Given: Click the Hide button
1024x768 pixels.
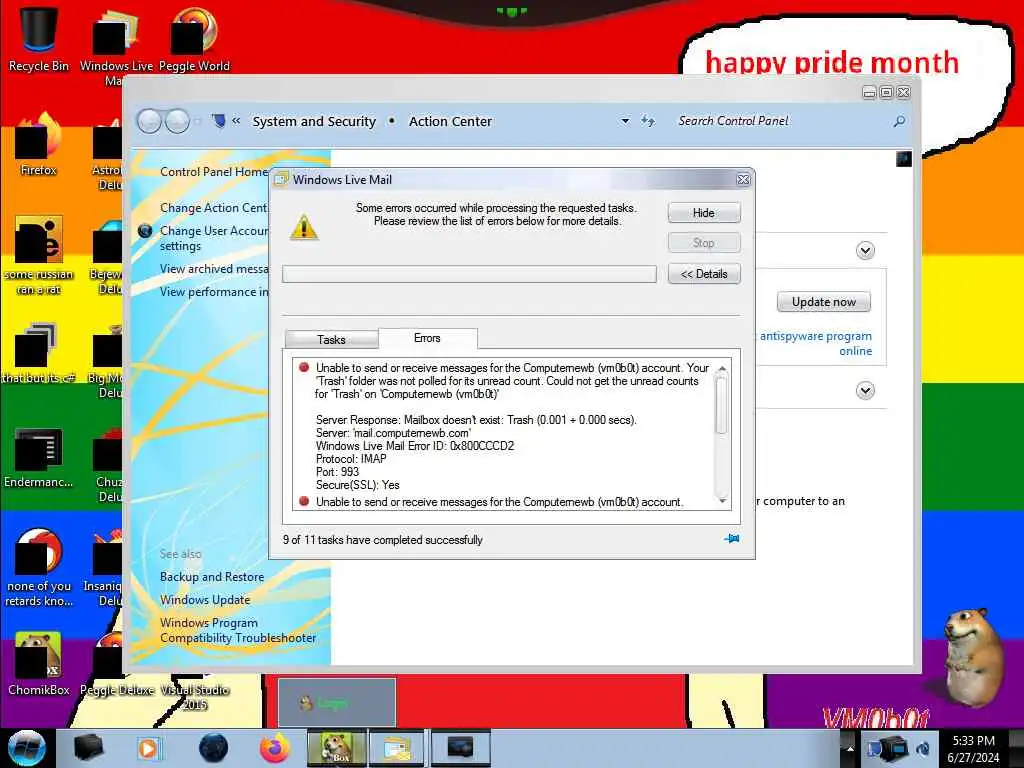Looking at the screenshot, I should 704,213.
